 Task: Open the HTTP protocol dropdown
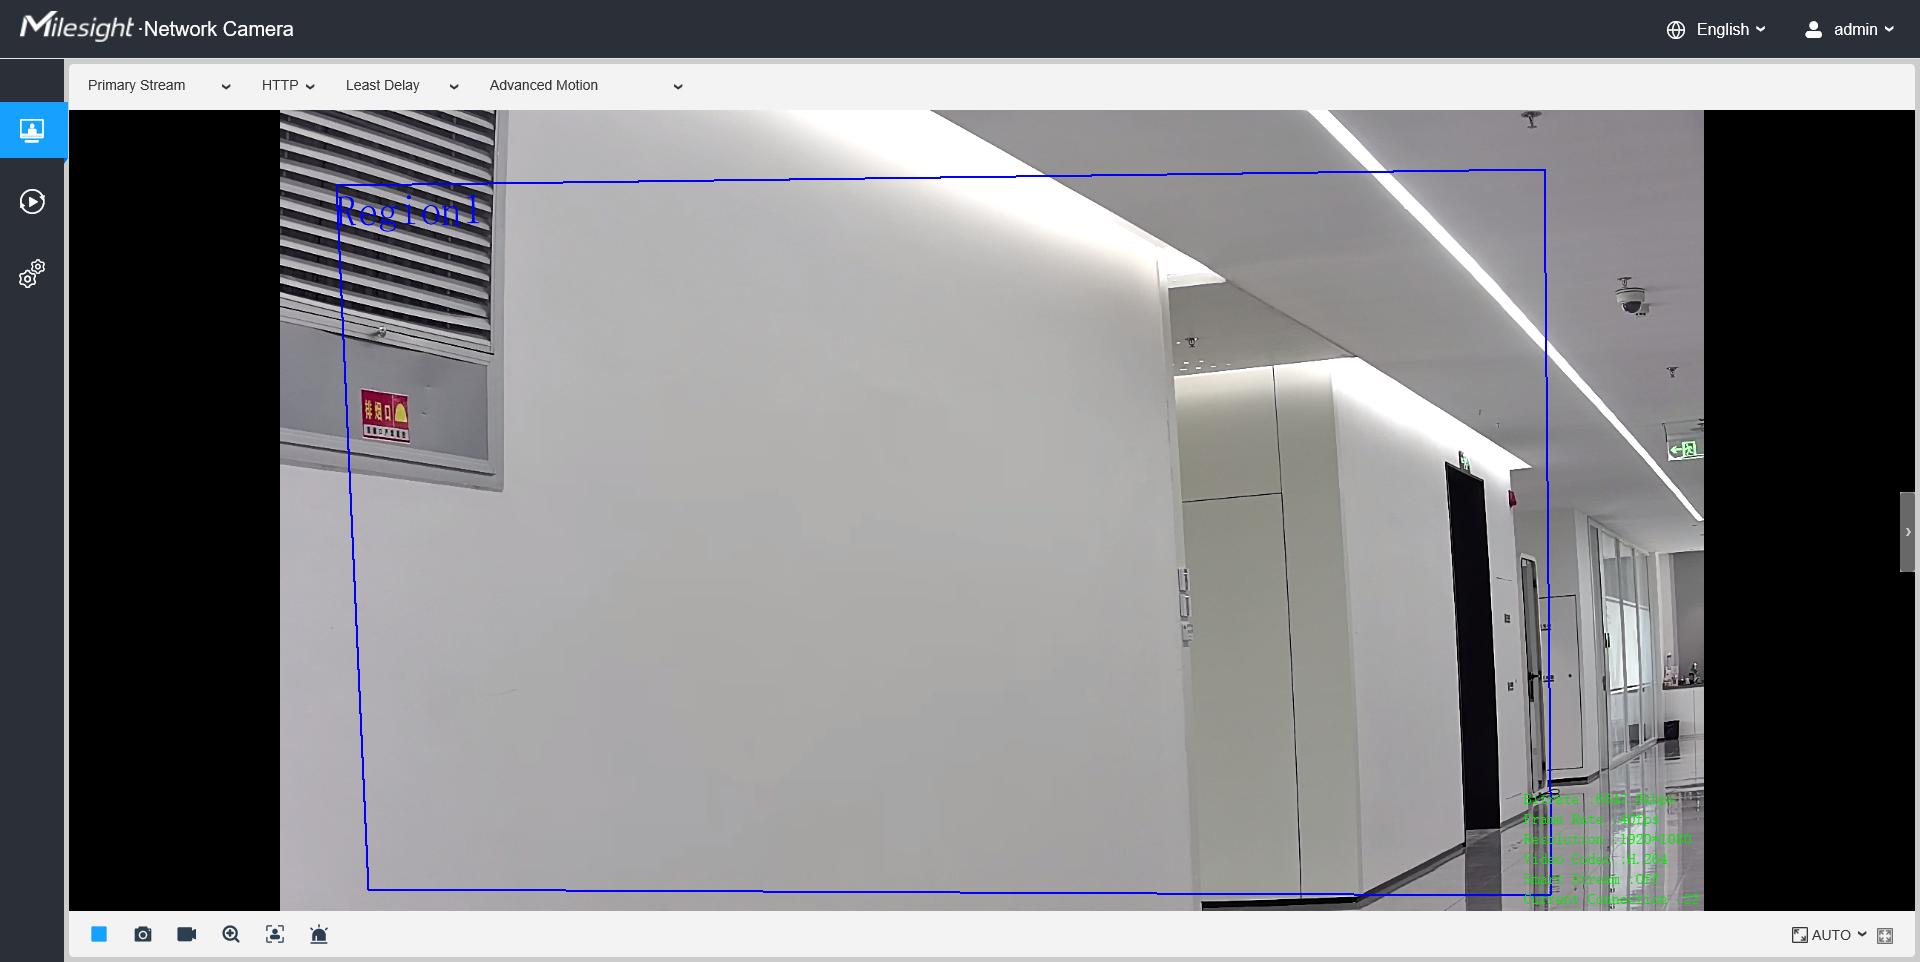click(288, 86)
